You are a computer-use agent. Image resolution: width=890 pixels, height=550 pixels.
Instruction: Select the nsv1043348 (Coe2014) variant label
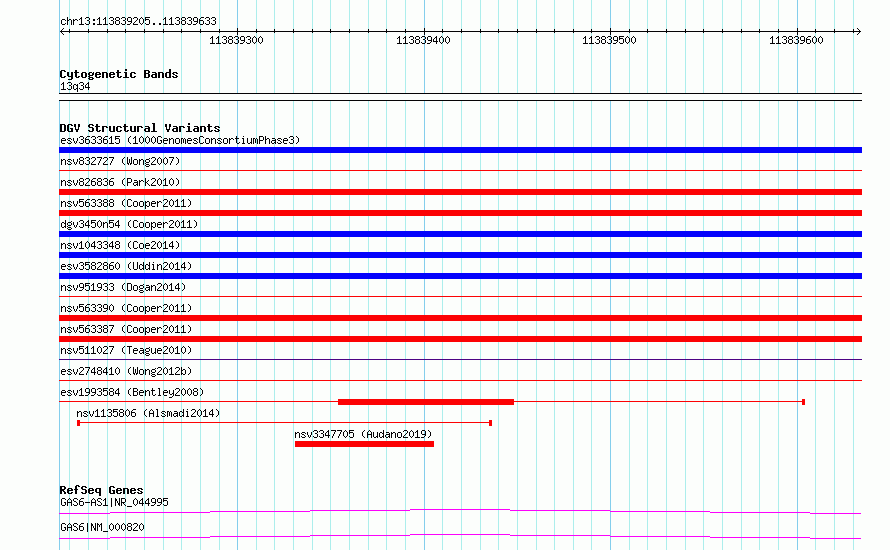pyautogui.click(x=120, y=245)
